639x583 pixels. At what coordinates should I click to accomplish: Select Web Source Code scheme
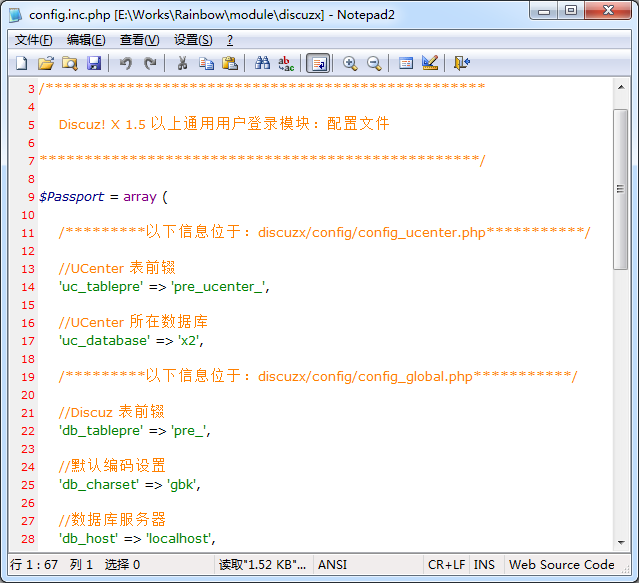click(561, 565)
